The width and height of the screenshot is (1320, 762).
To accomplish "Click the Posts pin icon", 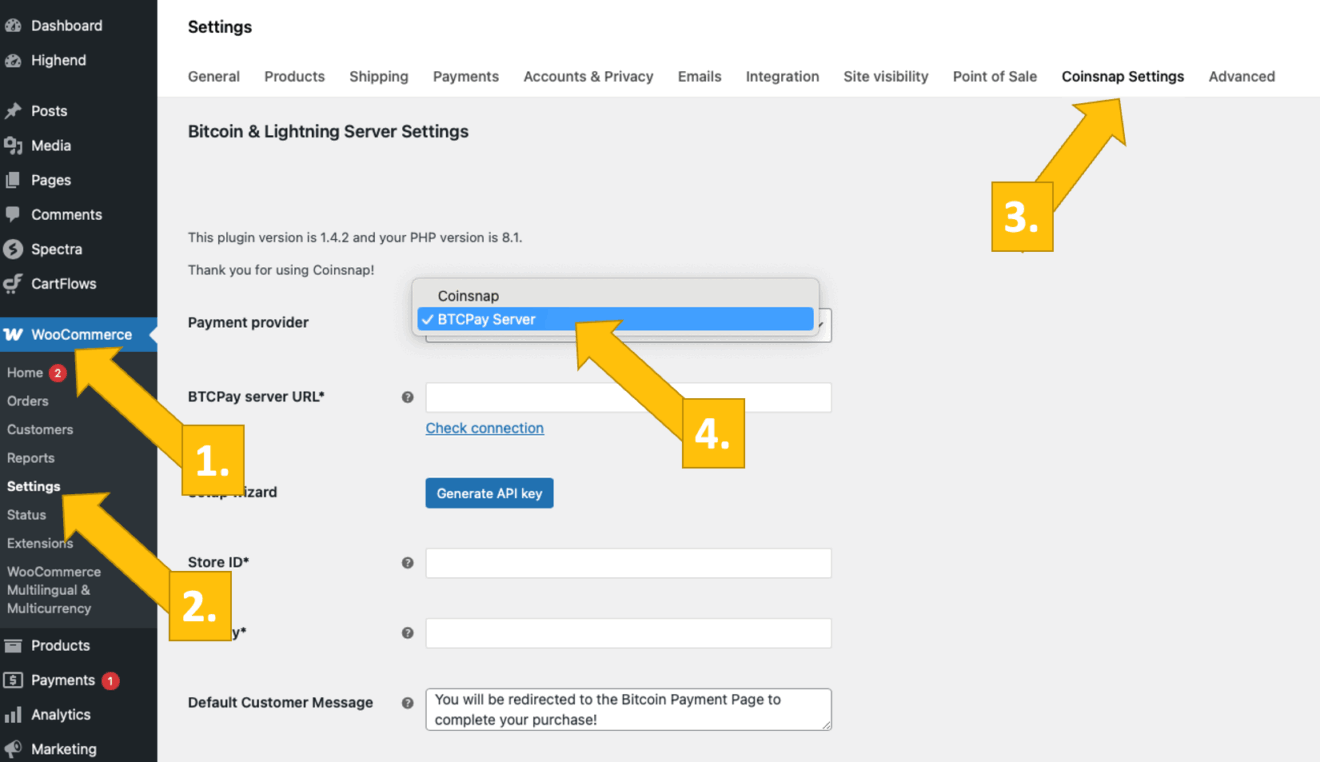I will [x=13, y=111].
